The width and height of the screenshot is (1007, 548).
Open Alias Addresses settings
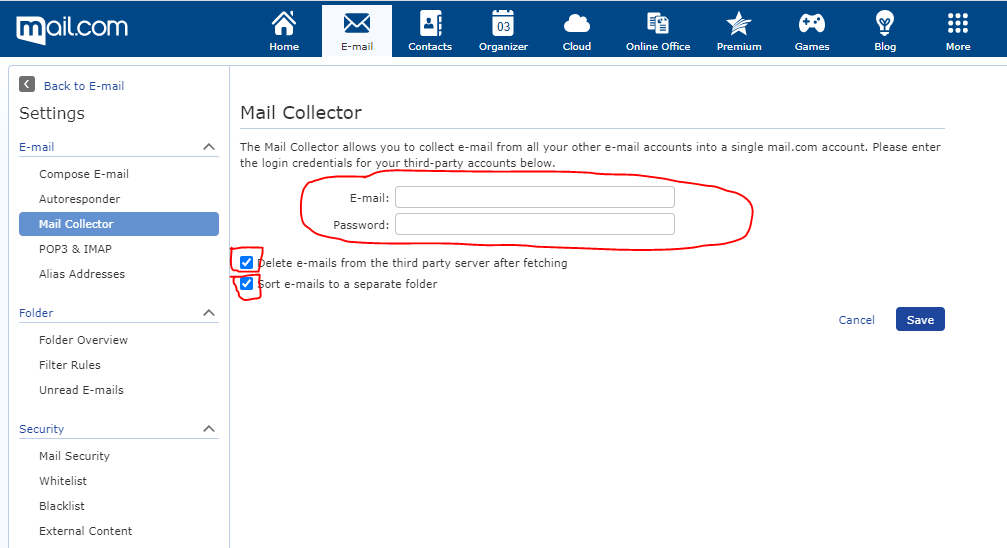point(82,274)
